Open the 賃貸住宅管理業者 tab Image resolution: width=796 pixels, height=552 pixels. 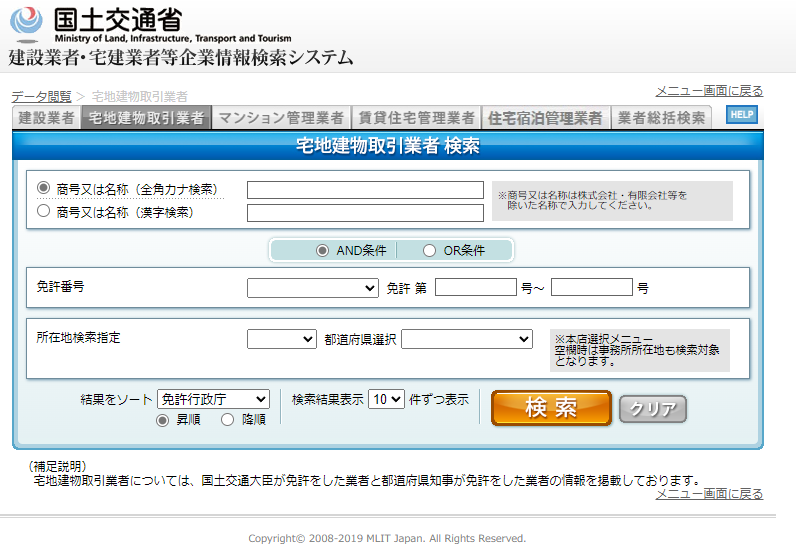coord(416,118)
